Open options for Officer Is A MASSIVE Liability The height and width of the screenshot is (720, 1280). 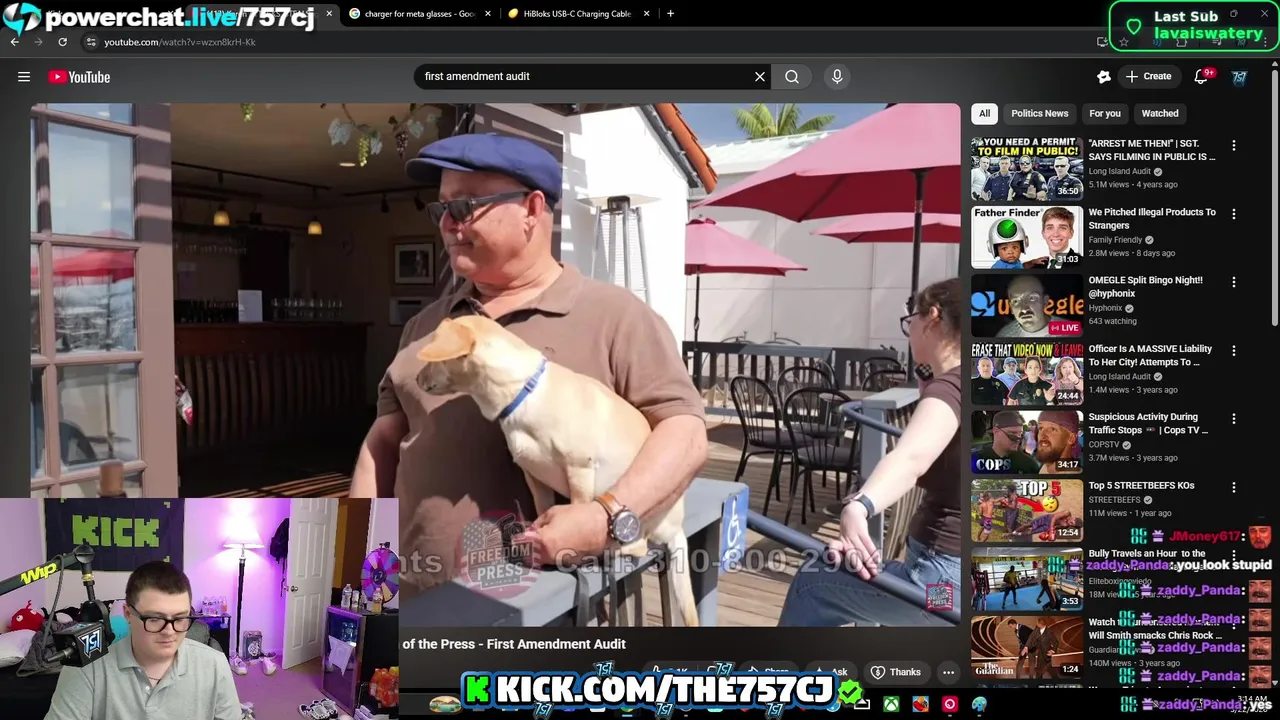point(1233,351)
